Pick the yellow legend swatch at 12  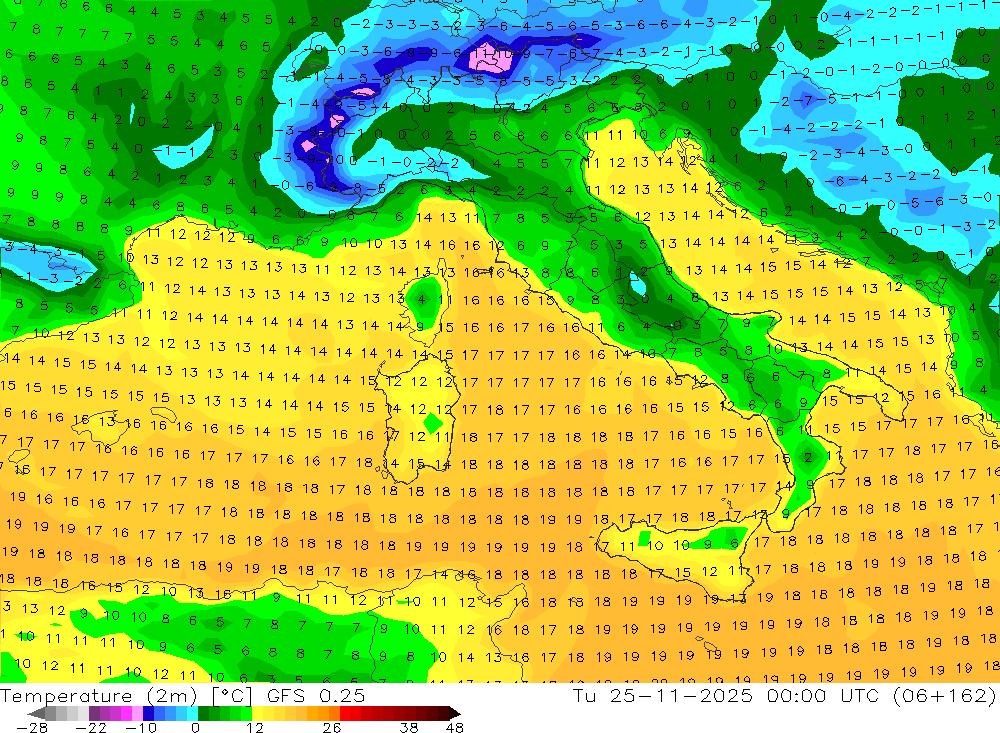click(257, 713)
